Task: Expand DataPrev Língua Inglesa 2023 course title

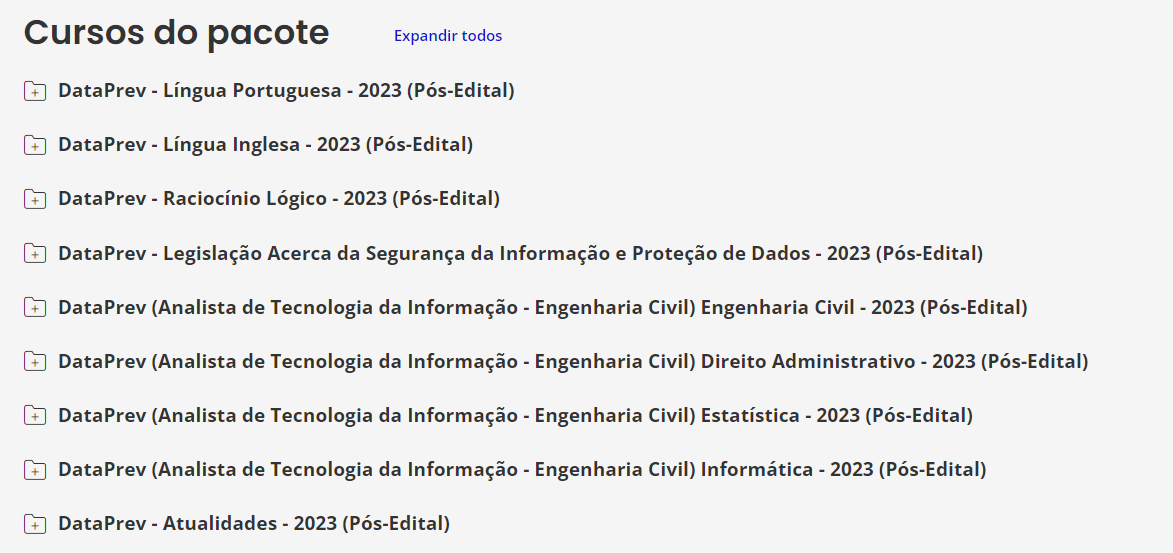Action: pyautogui.click(x=265, y=145)
